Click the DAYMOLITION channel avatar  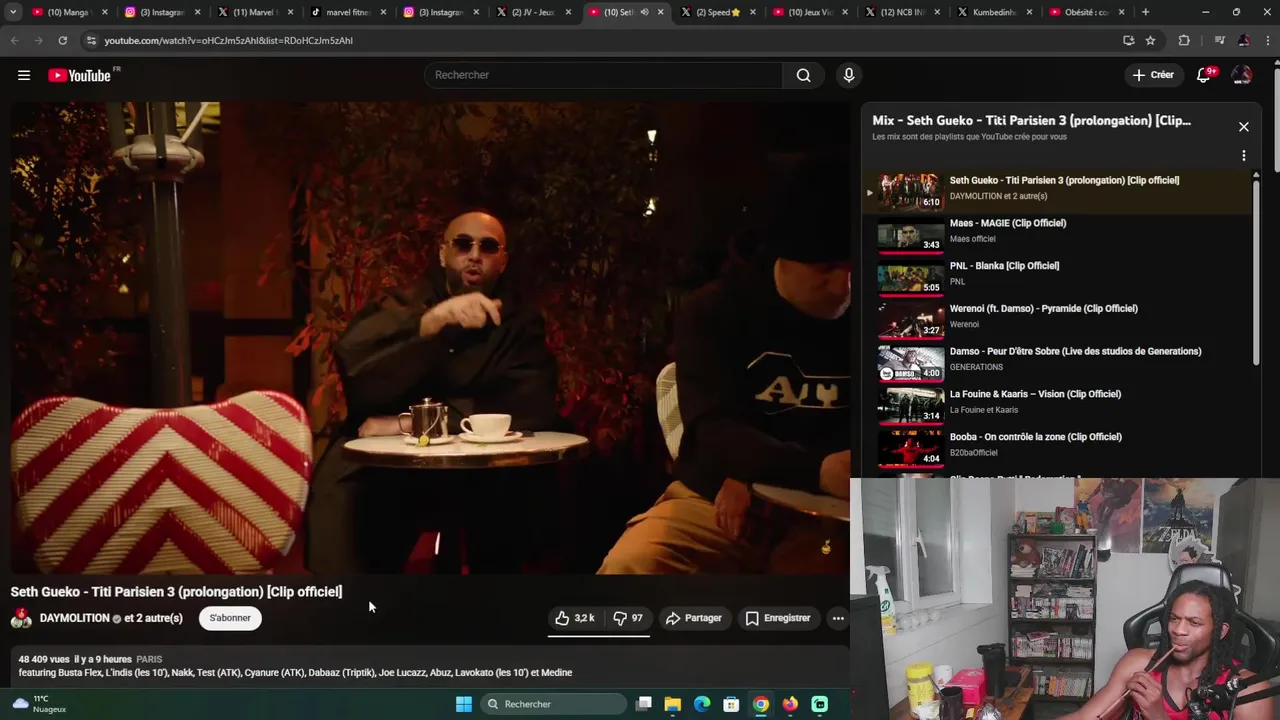pyautogui.click(x=21, y=618)
